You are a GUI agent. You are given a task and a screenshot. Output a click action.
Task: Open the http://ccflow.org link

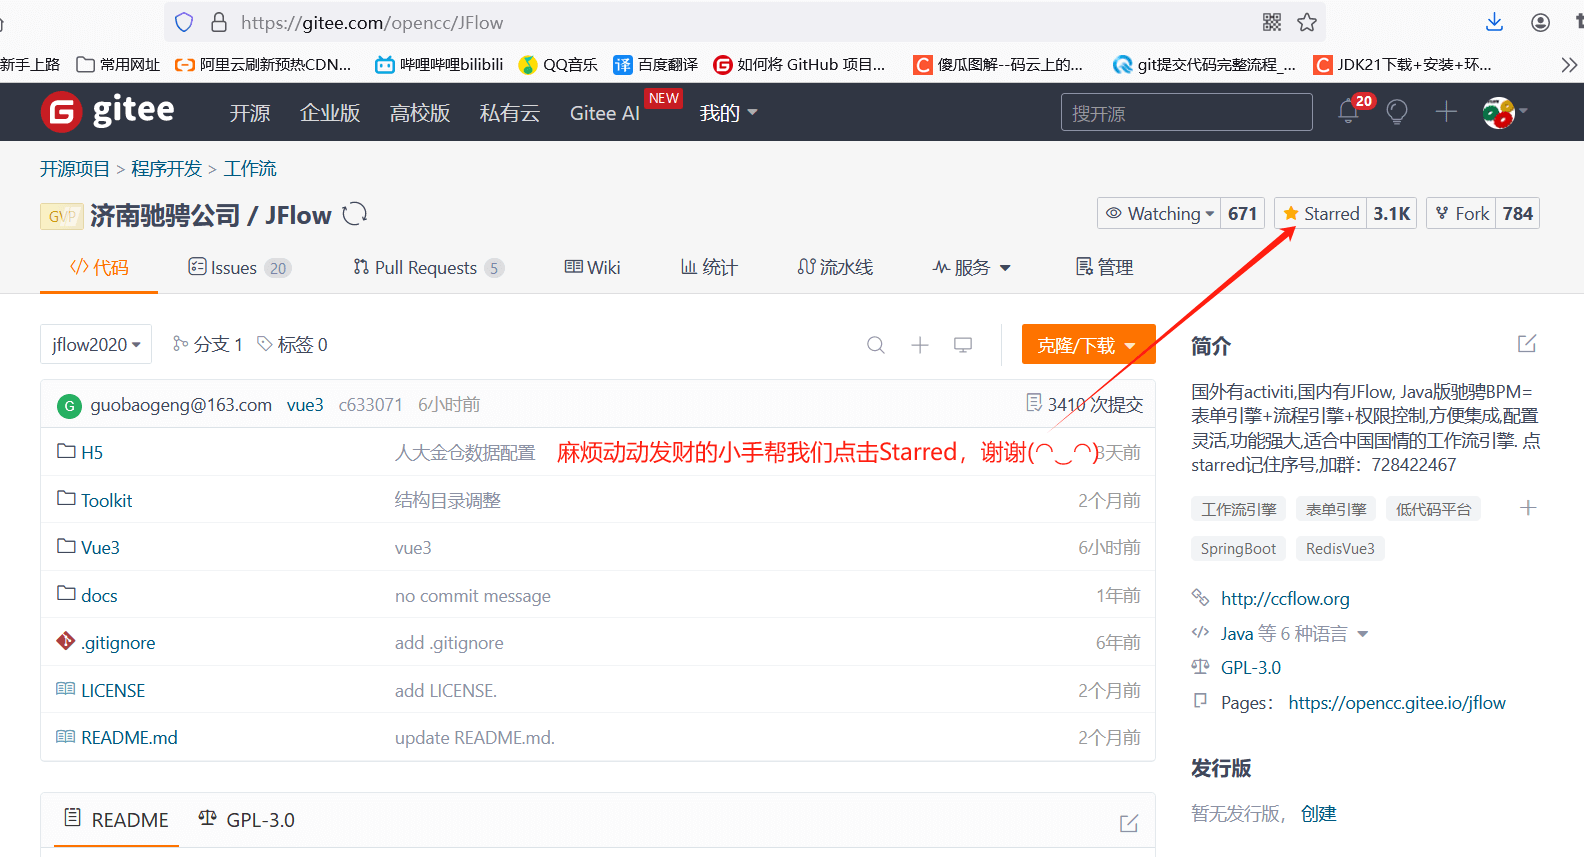coord(1285,599)
